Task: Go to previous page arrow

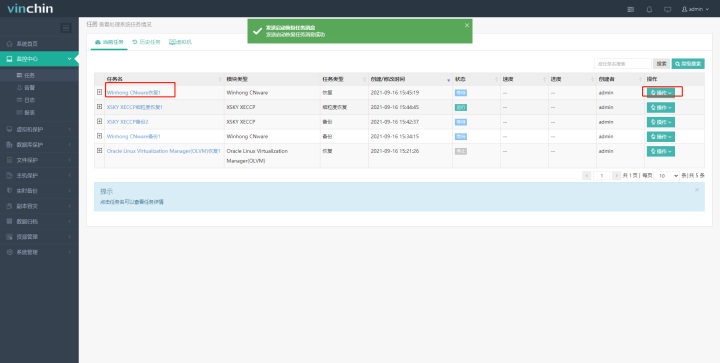Action: pos(587,176)
